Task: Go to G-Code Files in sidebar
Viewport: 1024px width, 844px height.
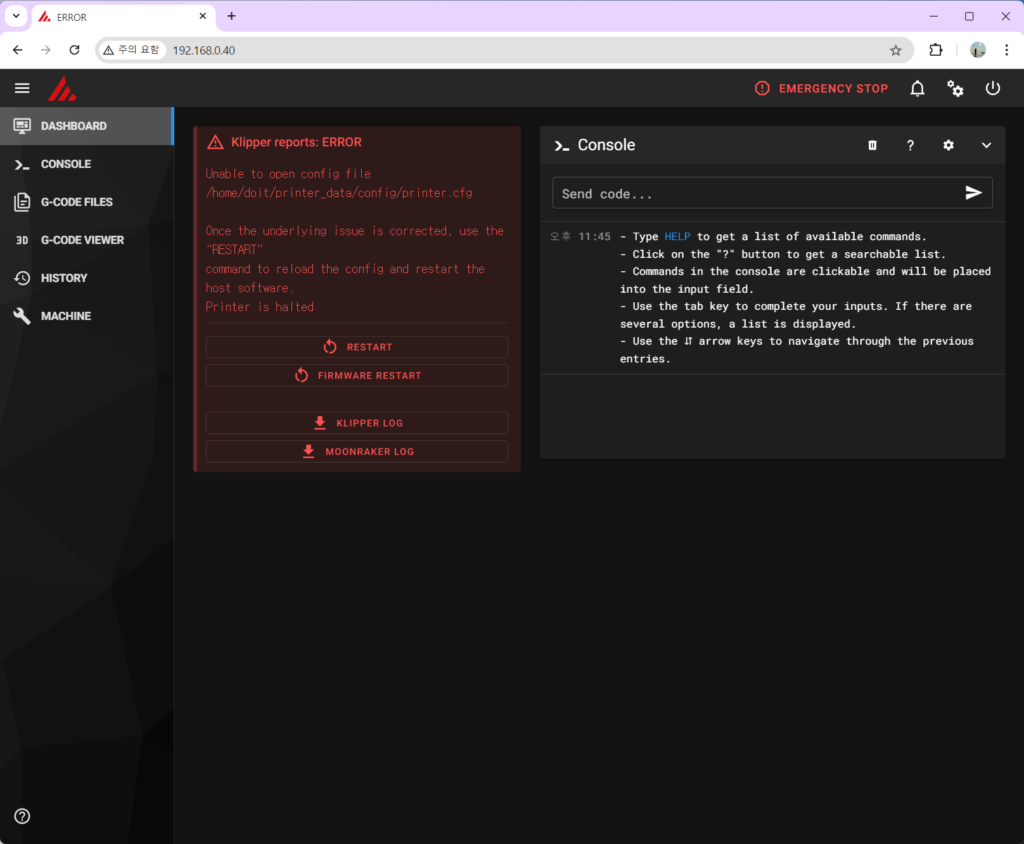Action: (76, 202)
